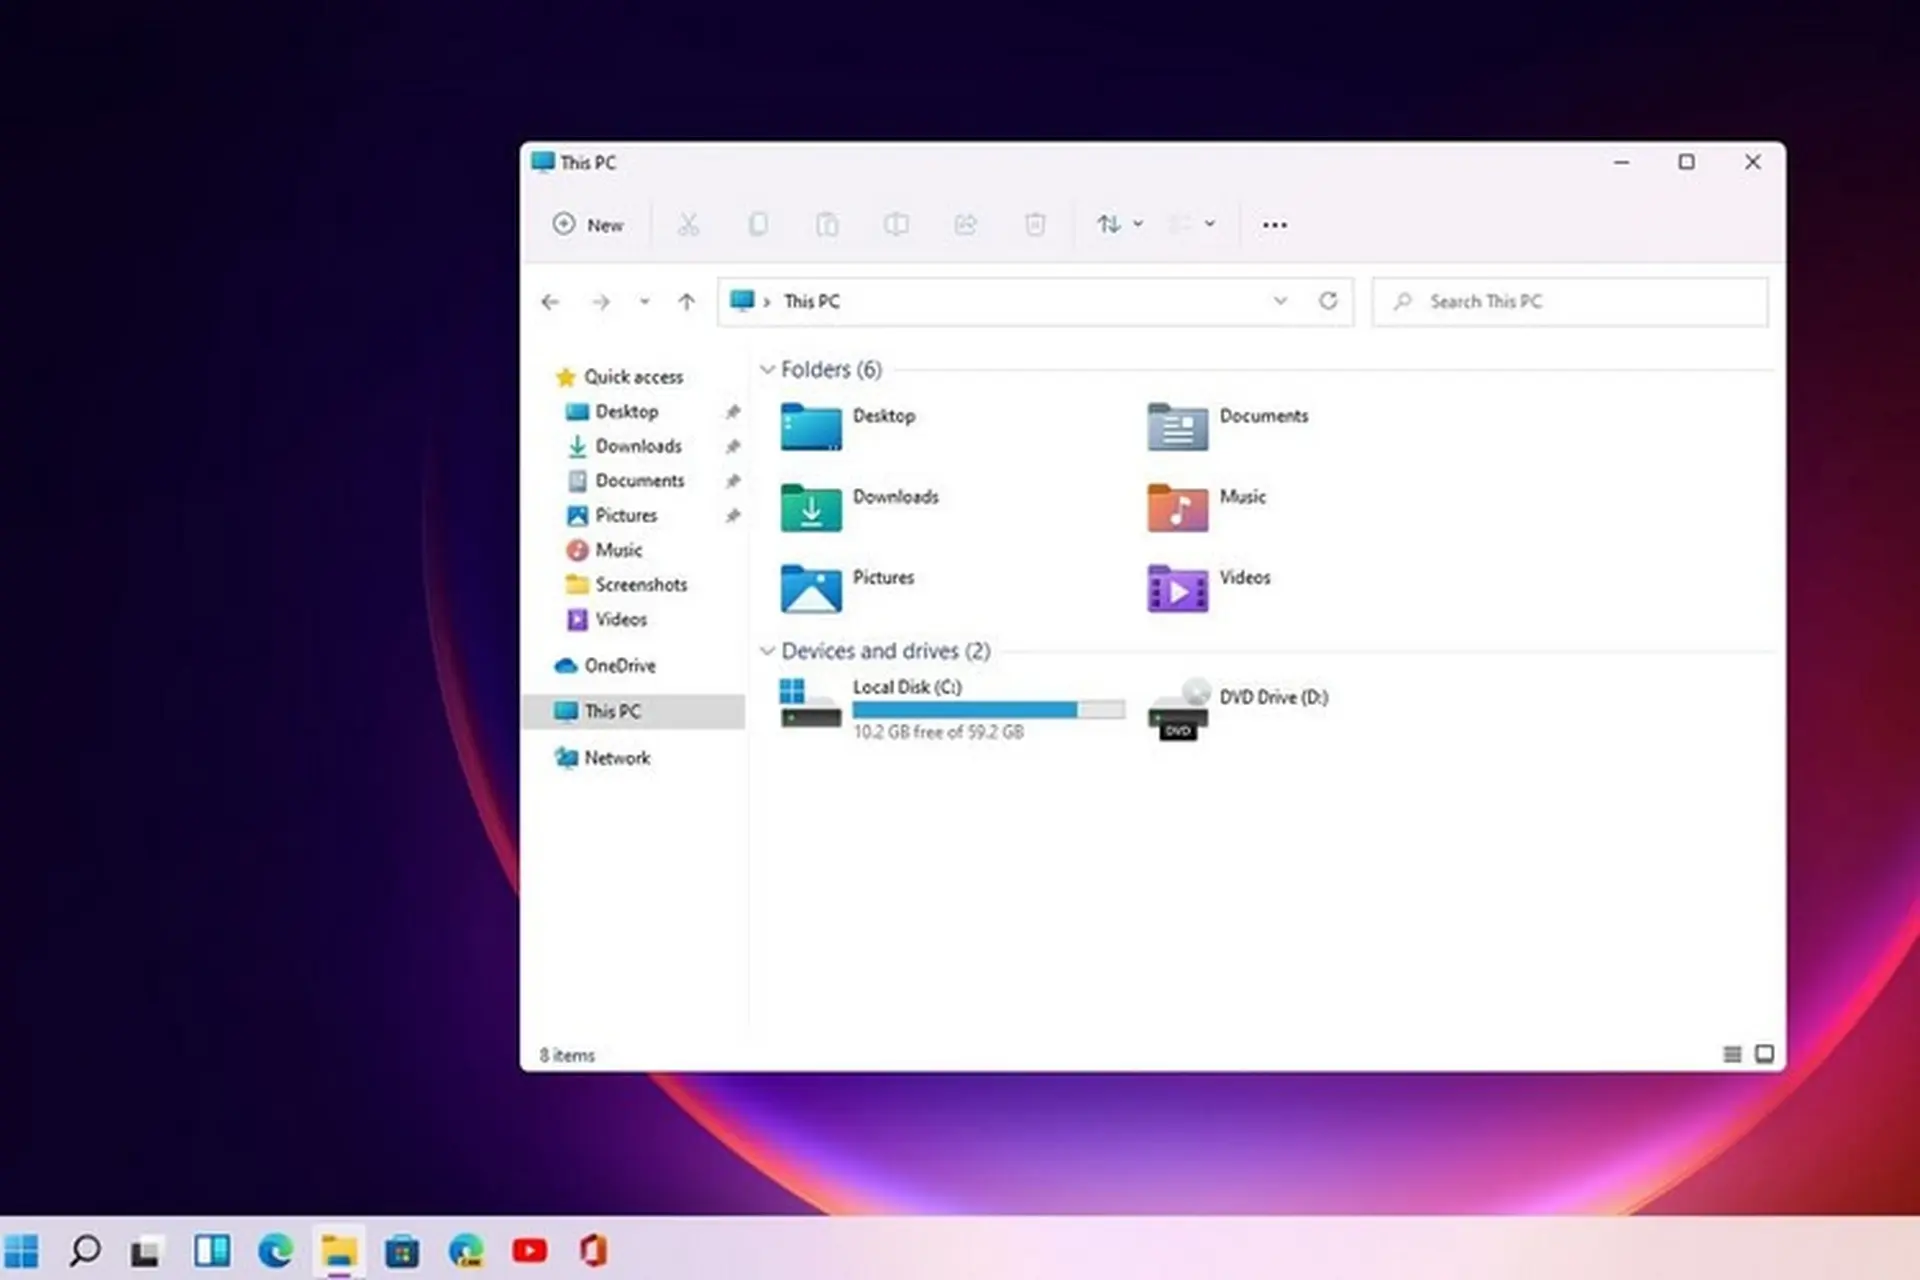
Task: Select the Music folder icon
Action: (x=1177, y=507)
